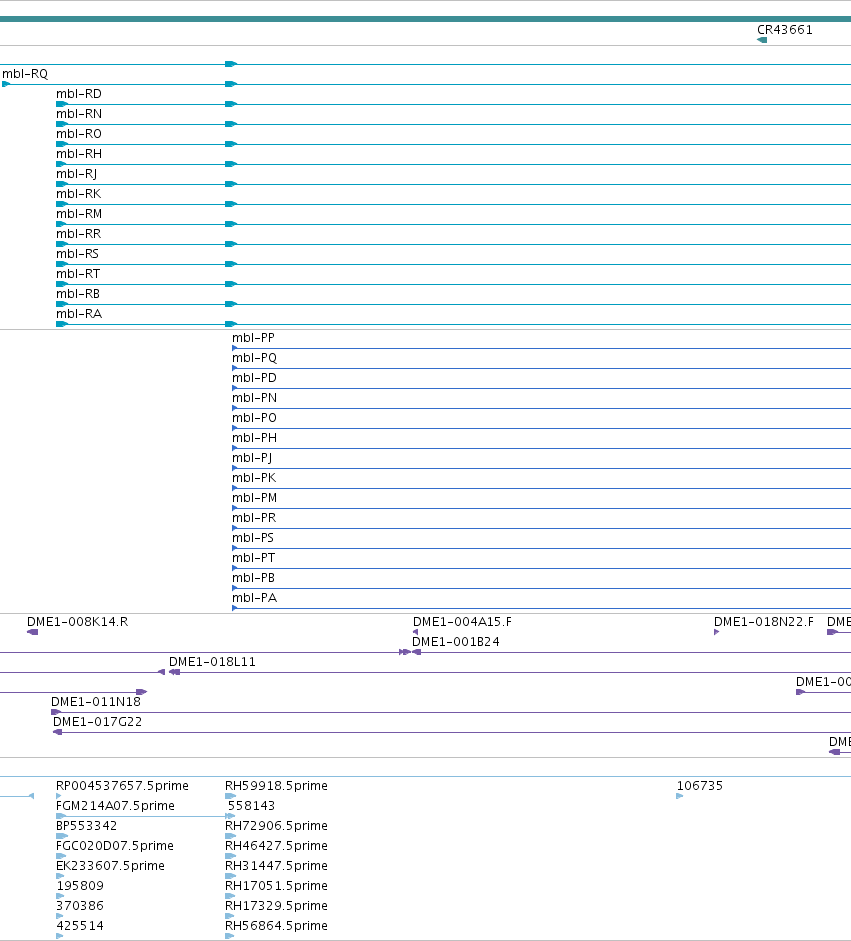Select the mbl-RD transcript label
Viewport: 851px width, 941px height.
tap(79, 94)
